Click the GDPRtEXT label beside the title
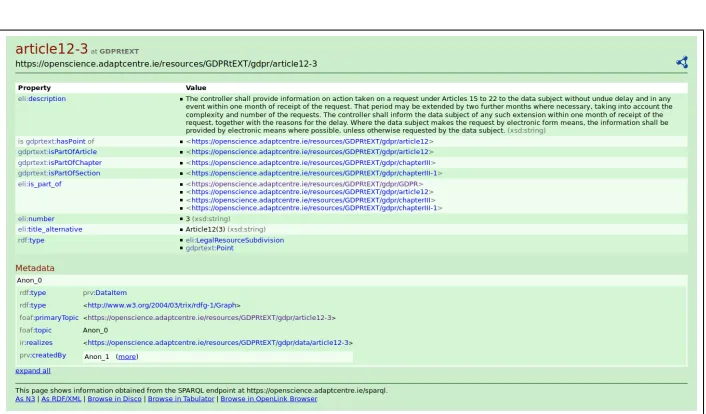The image size is (706, 414). (119, 51)
